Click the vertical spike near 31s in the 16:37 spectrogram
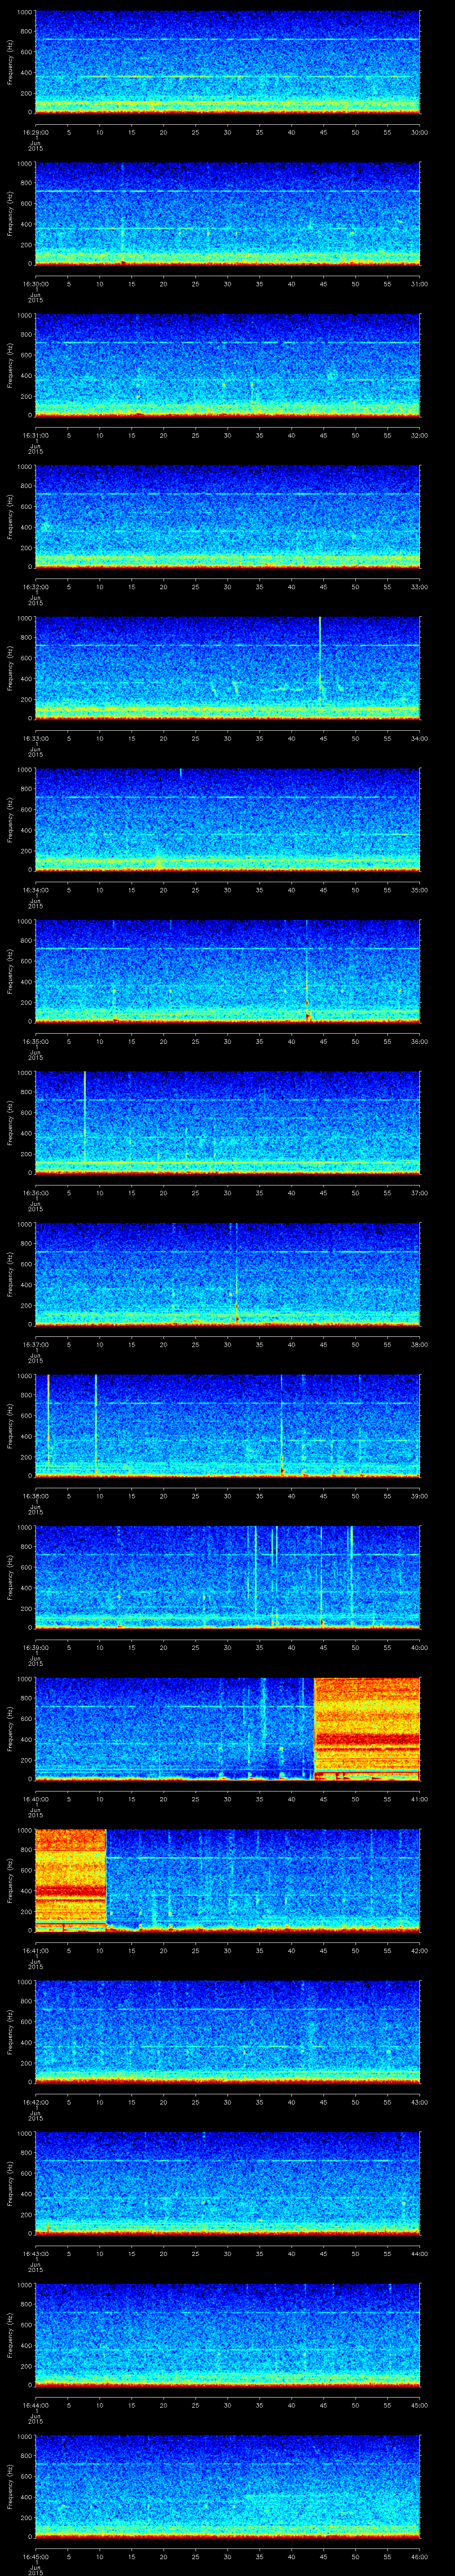 [237, 1274]
